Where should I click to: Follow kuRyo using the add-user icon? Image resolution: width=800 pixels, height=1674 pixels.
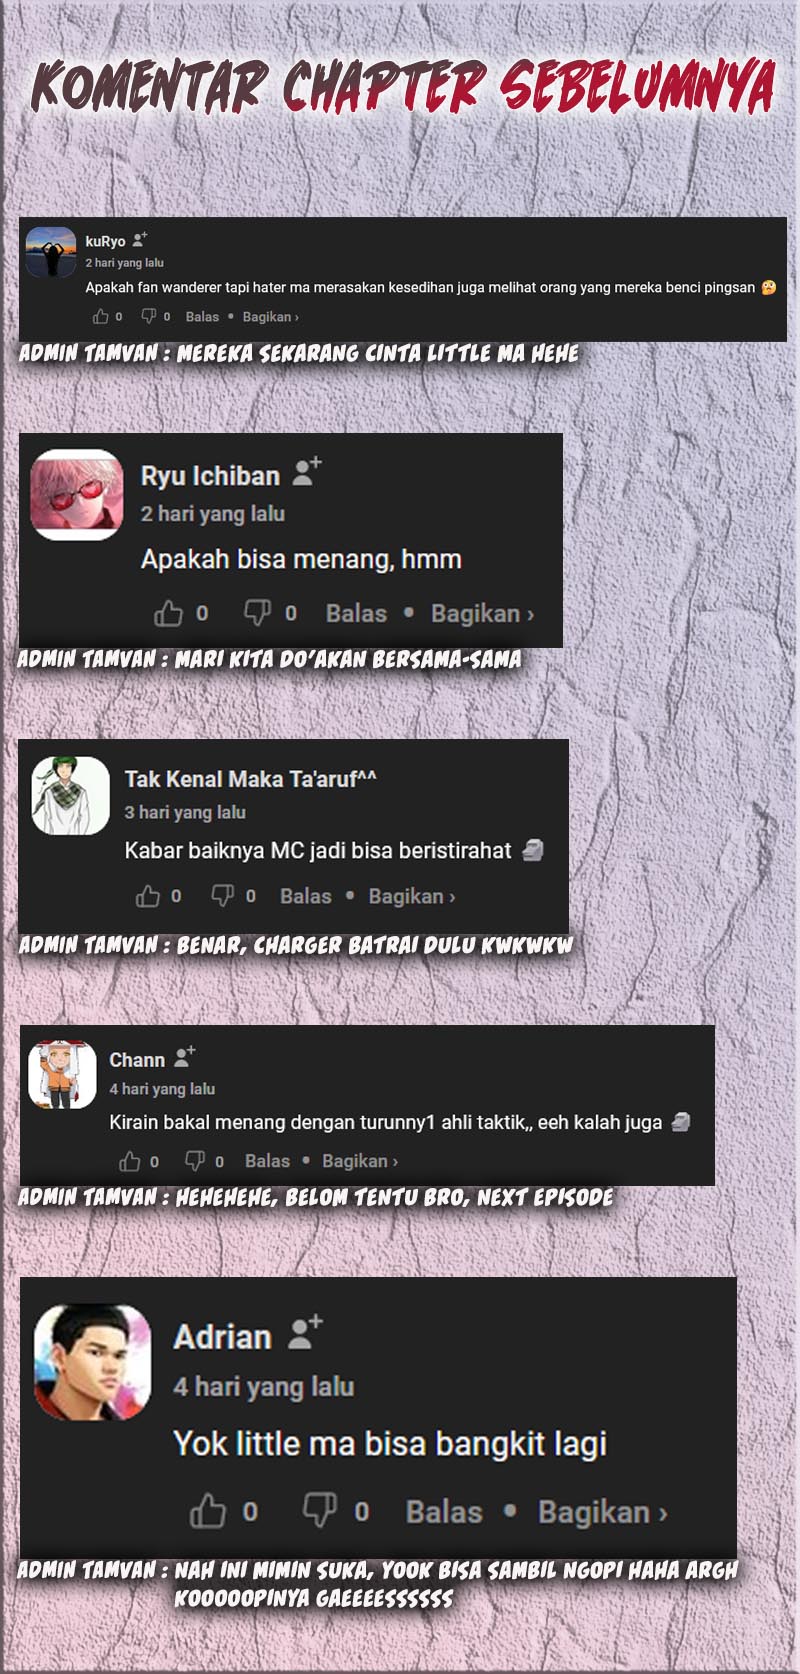click(x=140, y=240)
